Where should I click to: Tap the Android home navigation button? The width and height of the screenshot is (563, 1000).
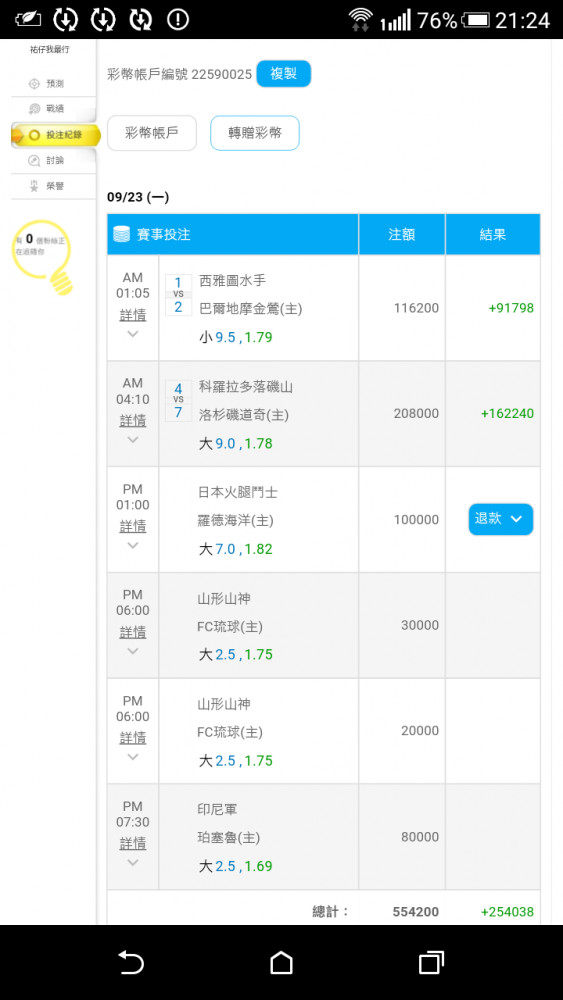(x=281, y=962)
